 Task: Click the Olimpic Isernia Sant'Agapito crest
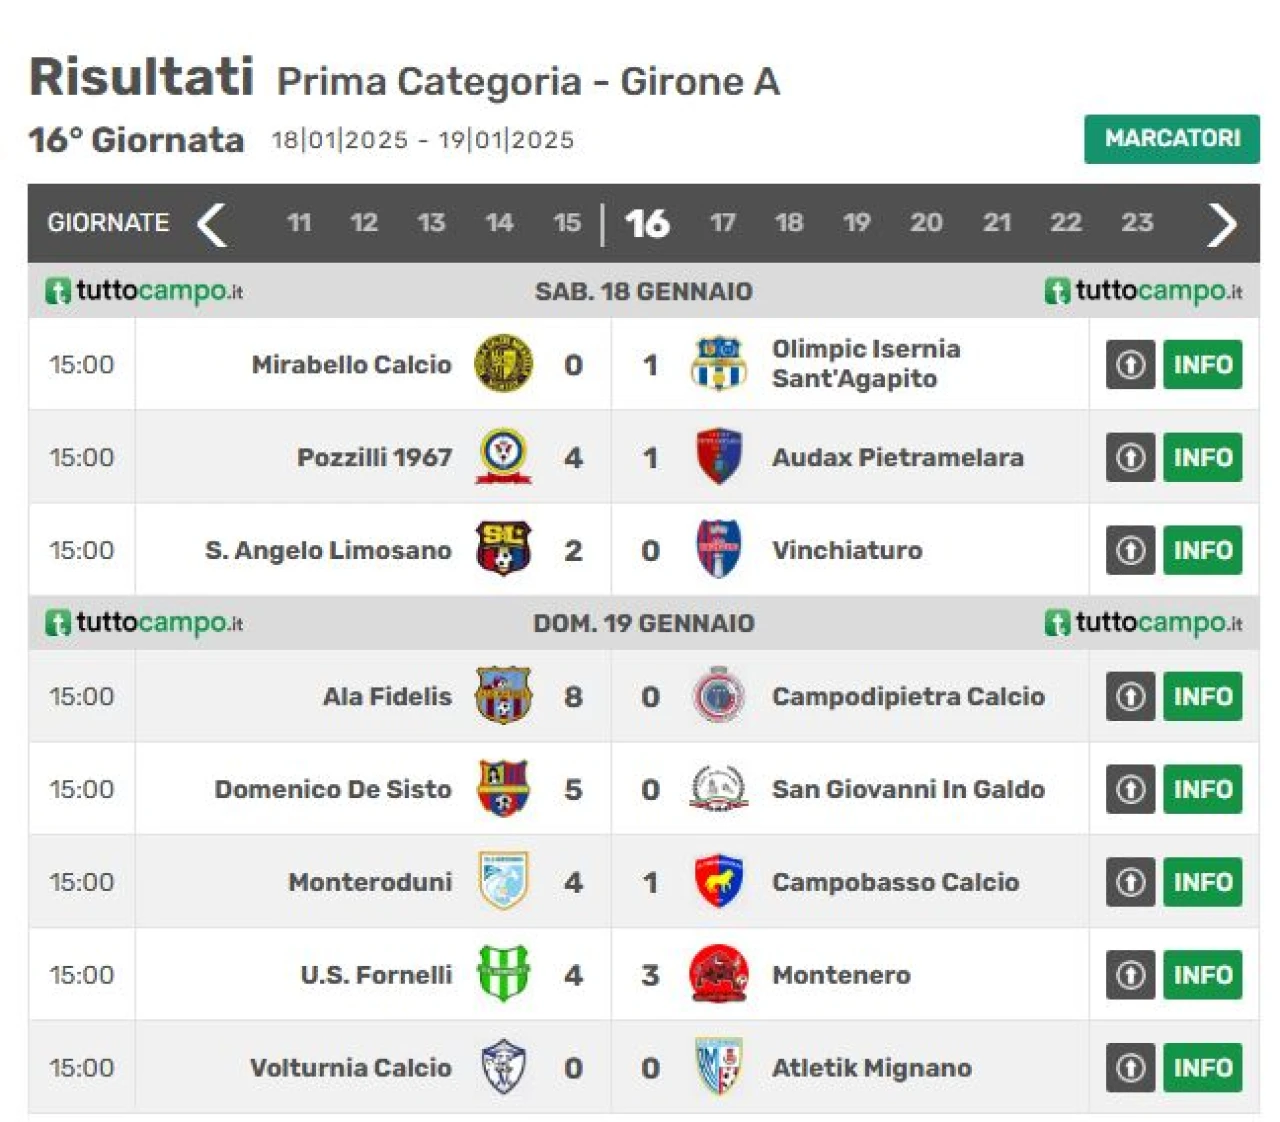coord(718,364)
